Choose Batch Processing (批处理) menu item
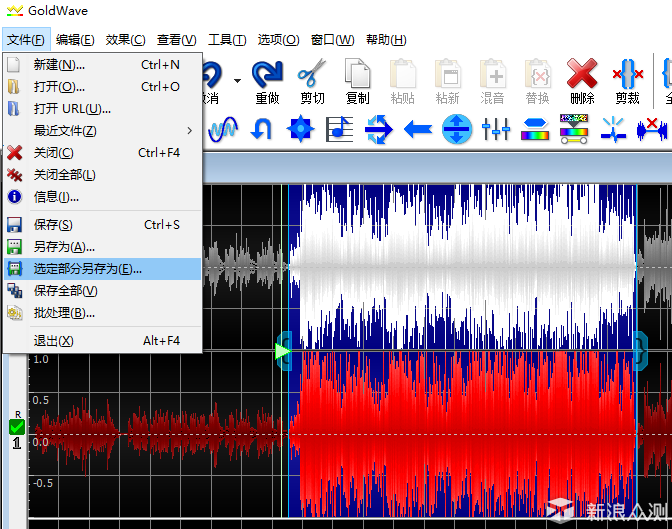 point(102,313)
